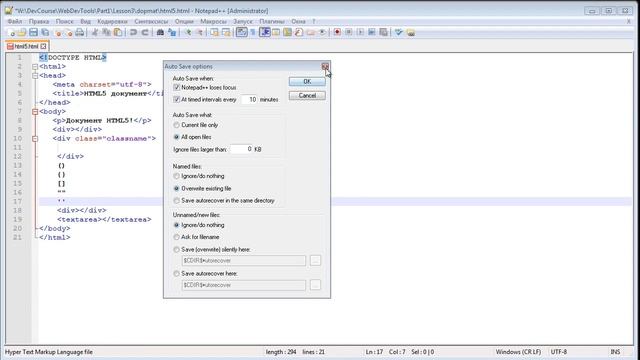
Task: Switch to the html5.html document tab
Action: click(x=27, y=47)
